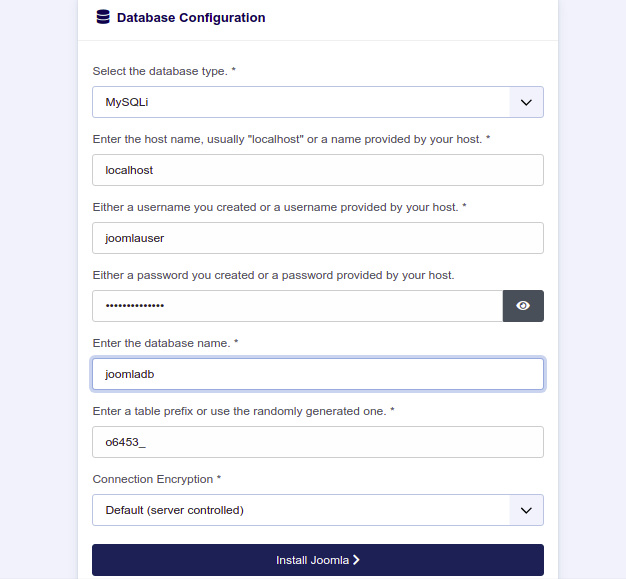This screenshot has height=579, width=626.
Task: Select the masked password input field
Action: coord(297,306)
